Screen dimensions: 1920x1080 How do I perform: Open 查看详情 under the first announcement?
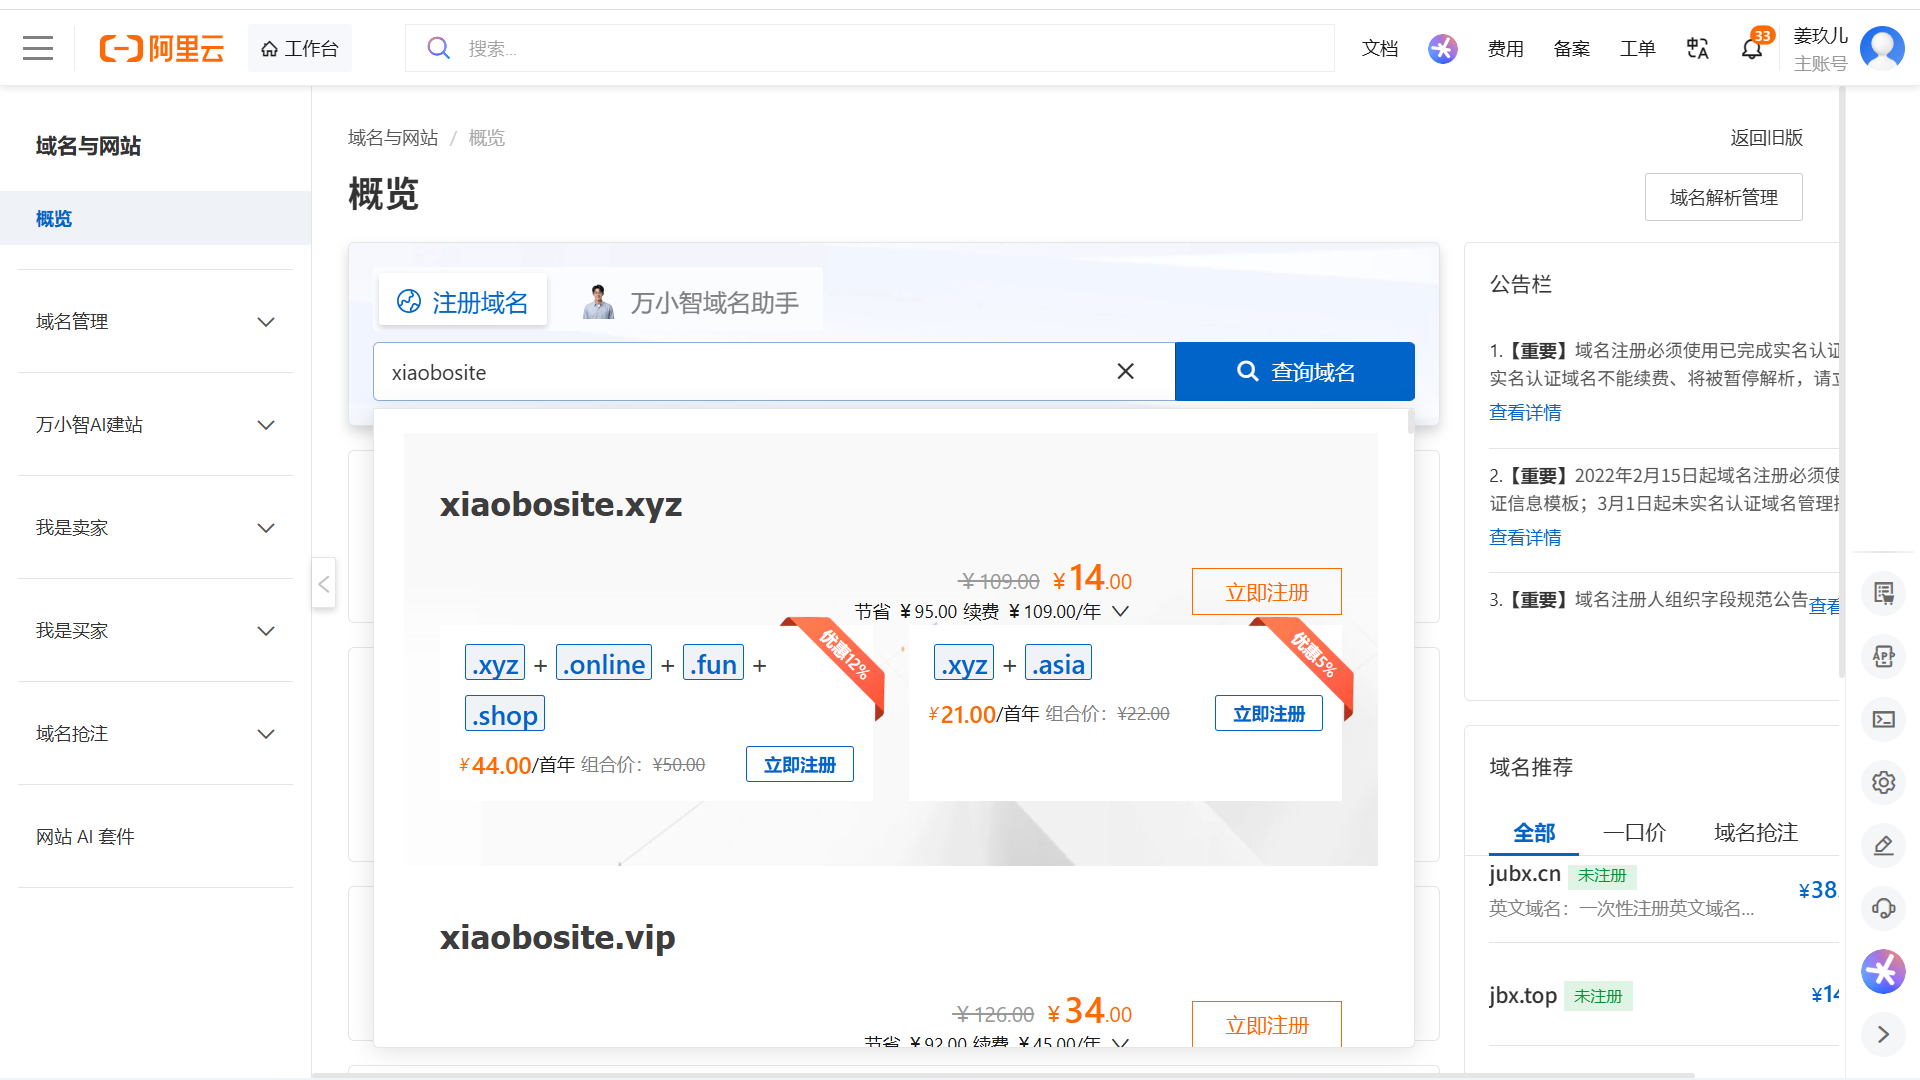(1525, 413)
